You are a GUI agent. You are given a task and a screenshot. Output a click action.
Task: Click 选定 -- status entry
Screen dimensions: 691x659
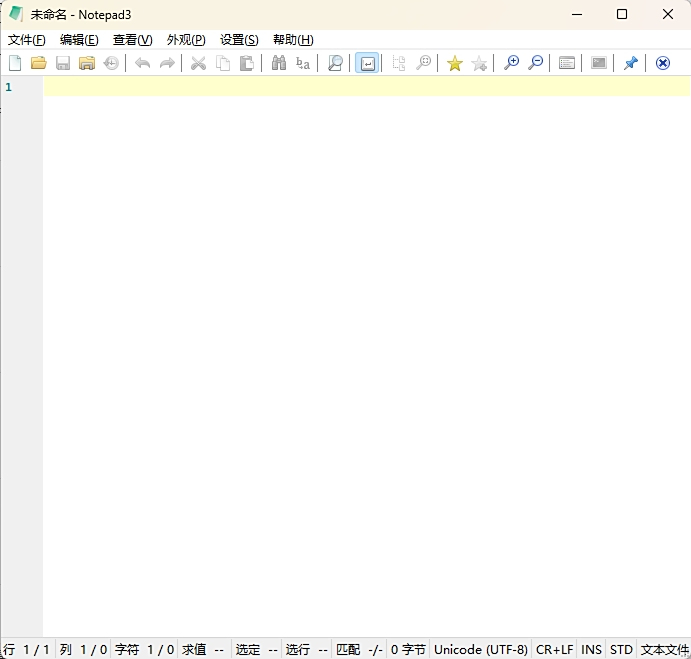[x=256, y=649]
